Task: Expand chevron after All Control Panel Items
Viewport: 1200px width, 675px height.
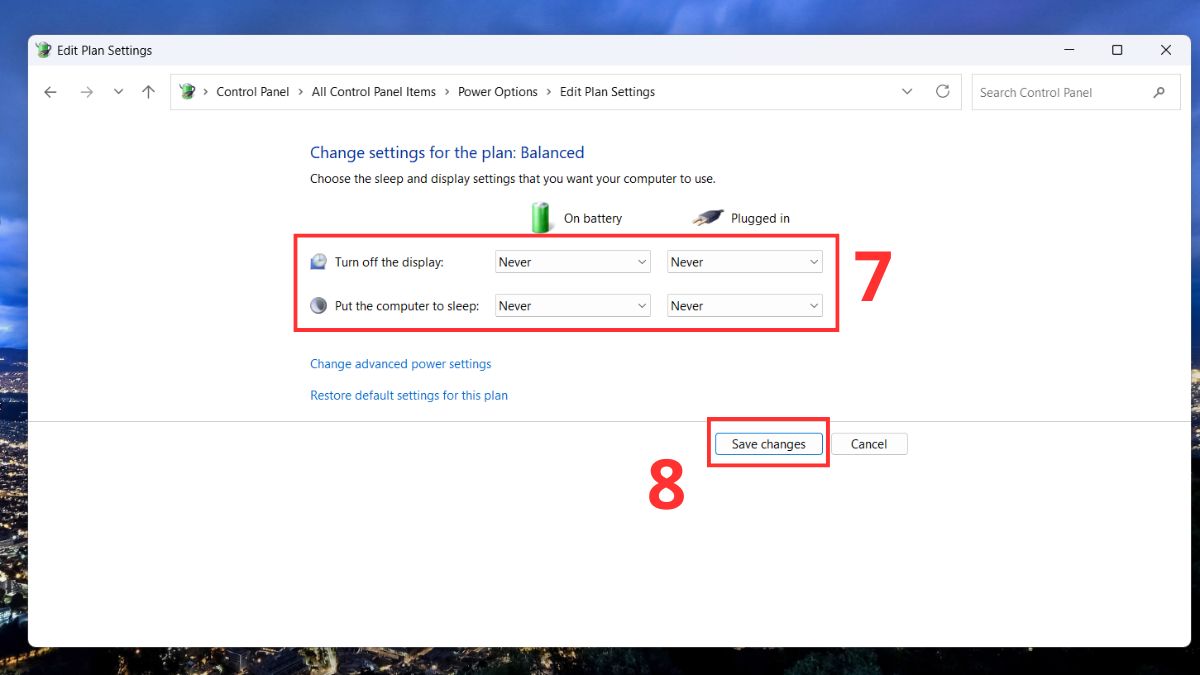Action: point(447,92)
